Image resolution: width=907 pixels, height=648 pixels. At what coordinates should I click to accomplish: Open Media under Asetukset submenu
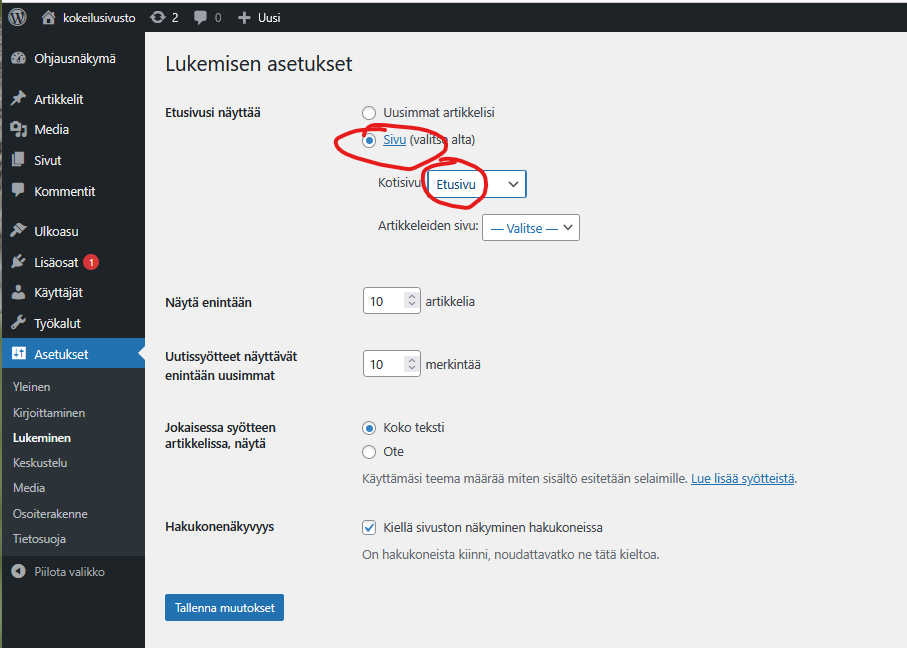[29, 488]
